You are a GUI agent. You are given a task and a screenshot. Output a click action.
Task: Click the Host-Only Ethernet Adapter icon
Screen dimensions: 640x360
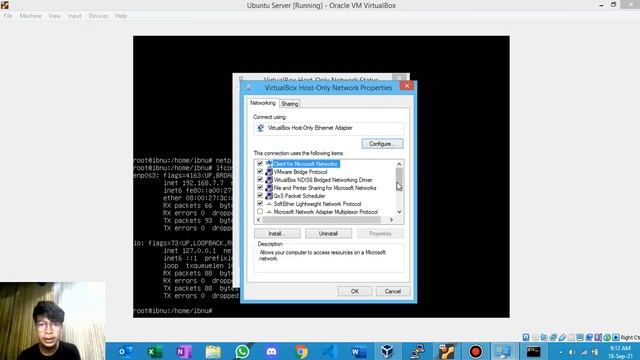pyautogui.click(x=260, y=128)
